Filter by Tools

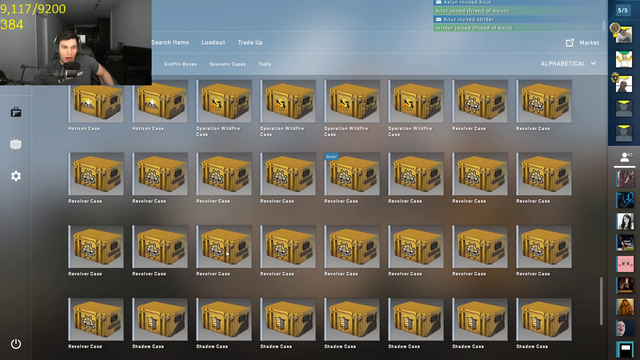pos(264,64)
